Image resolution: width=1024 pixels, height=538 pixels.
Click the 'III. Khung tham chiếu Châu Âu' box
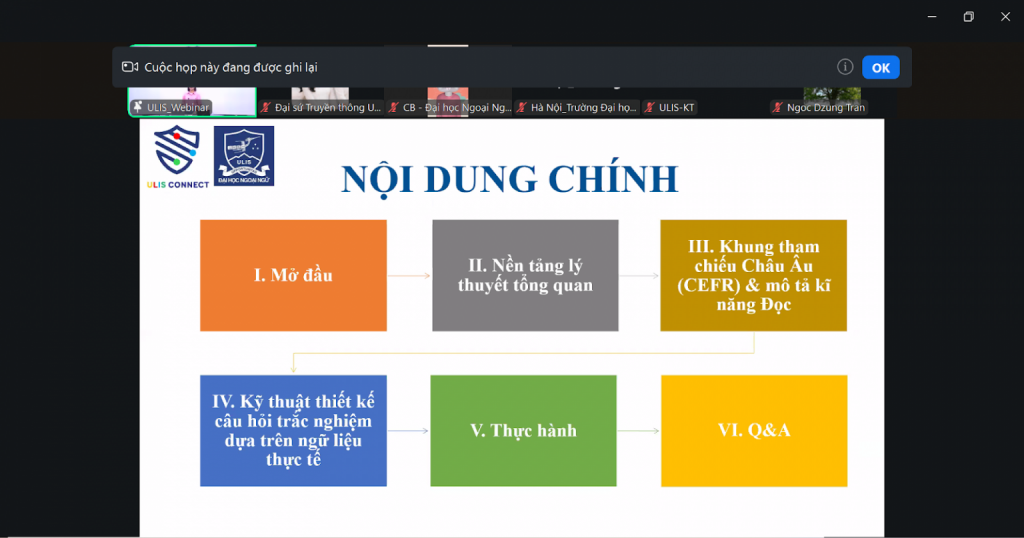(753, 275)
